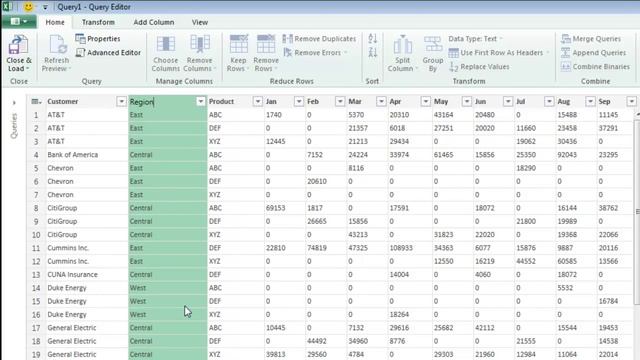Click the Bank of America cell

pos(73,155)
